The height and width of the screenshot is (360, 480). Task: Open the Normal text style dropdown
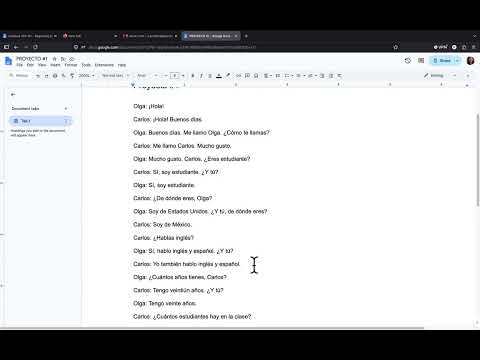(115, 76)
